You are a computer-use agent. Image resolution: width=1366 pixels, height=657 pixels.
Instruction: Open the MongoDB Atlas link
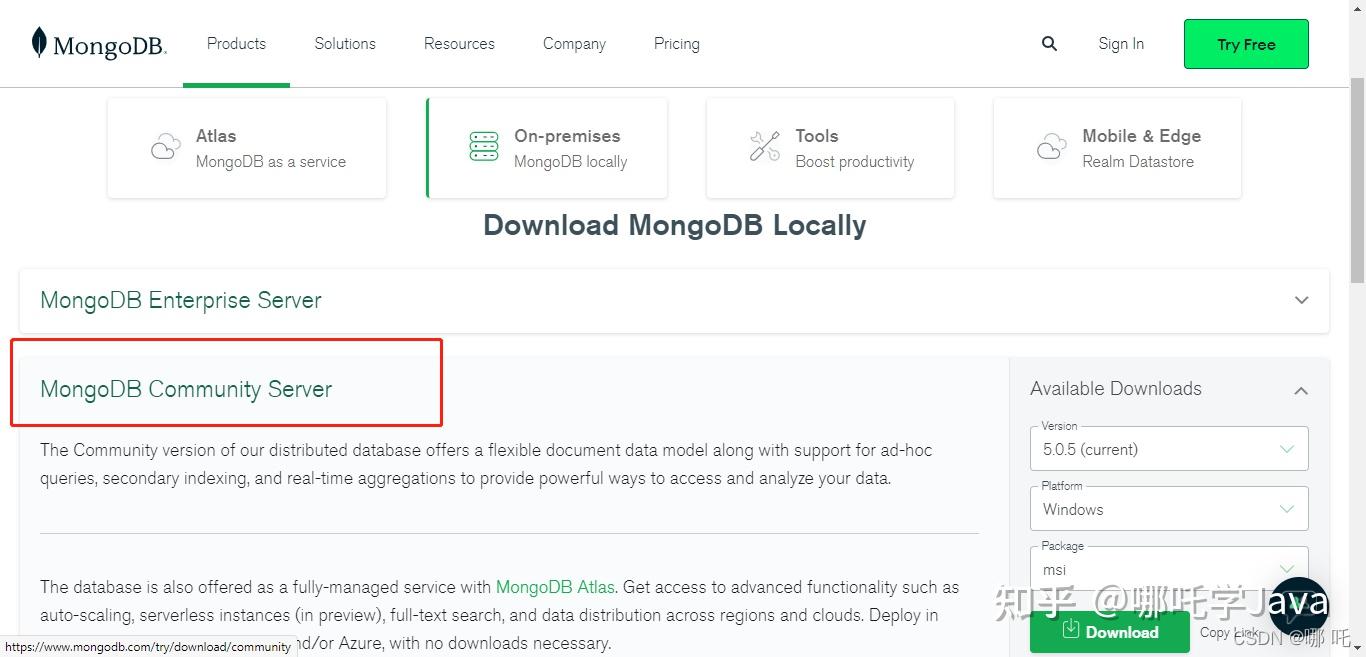pos(555,587)
